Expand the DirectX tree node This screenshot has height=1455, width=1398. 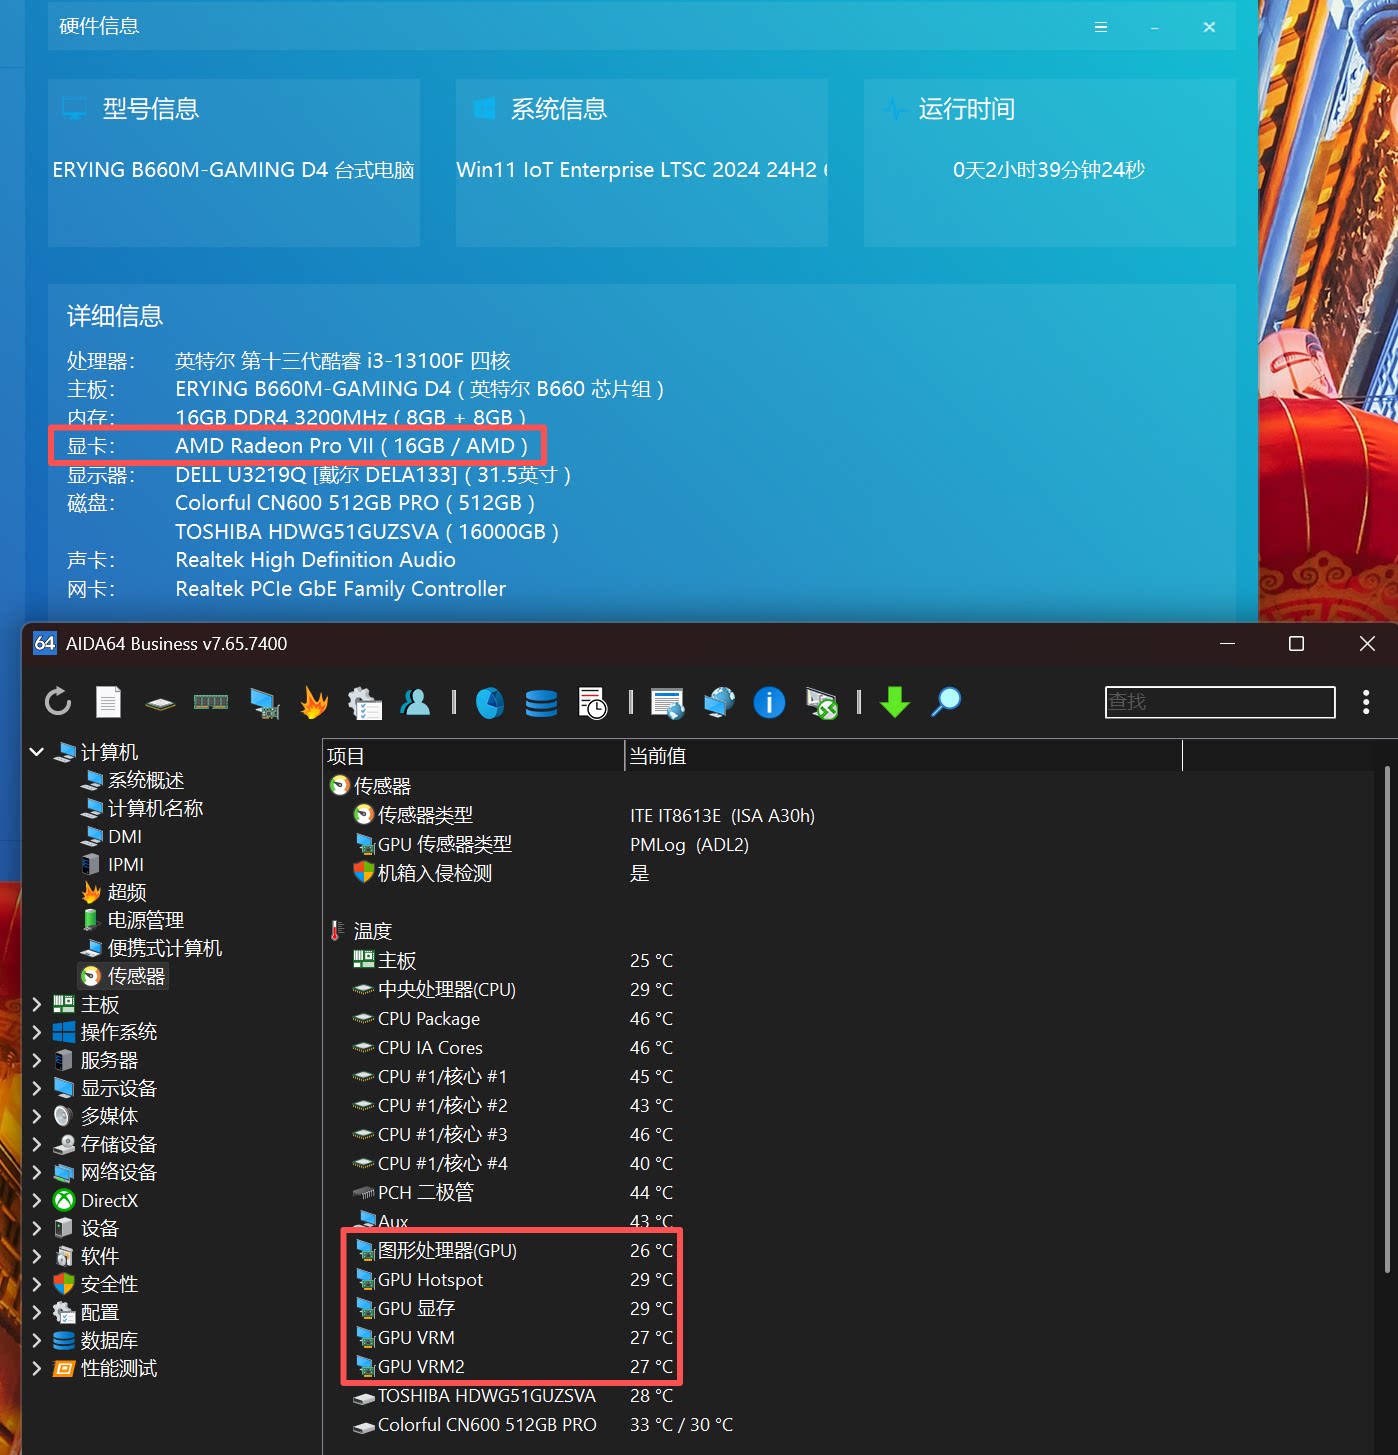37,1200
